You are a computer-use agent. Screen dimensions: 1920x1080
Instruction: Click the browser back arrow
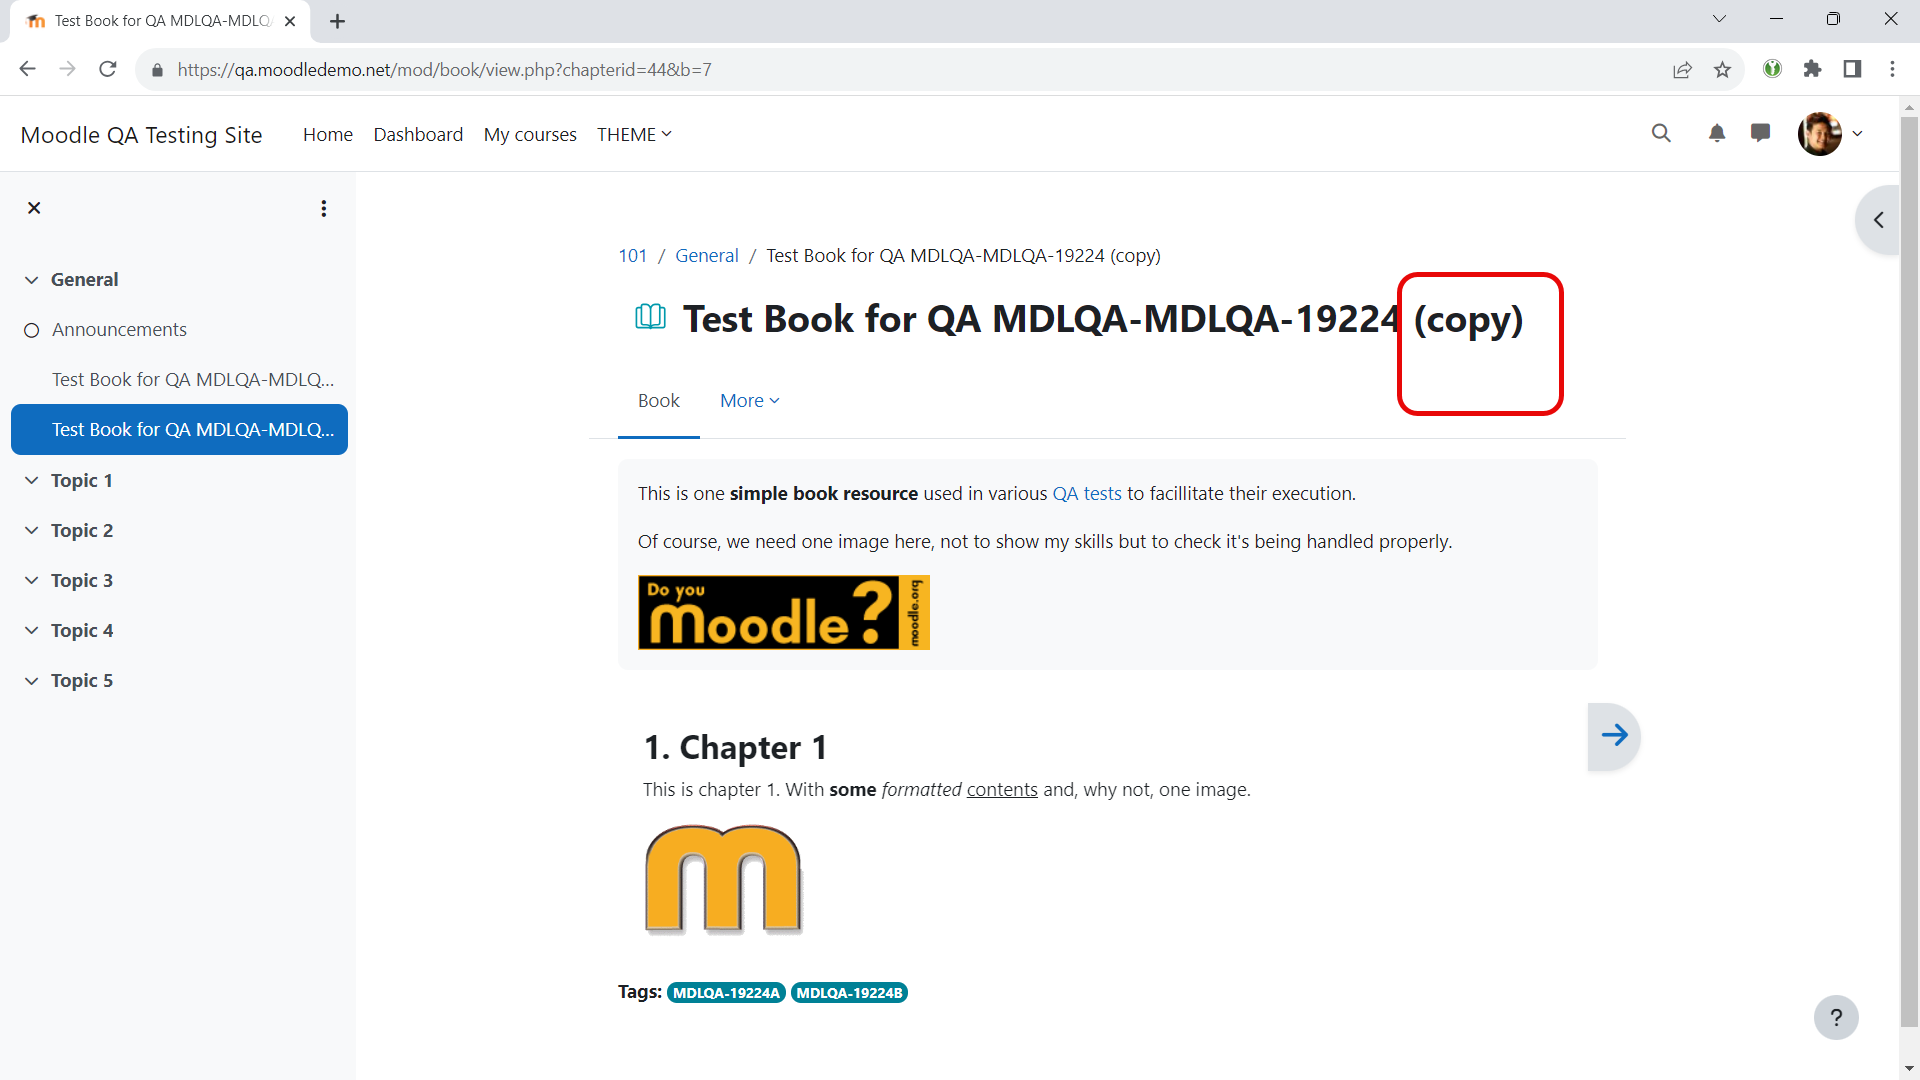coord(27,69)
